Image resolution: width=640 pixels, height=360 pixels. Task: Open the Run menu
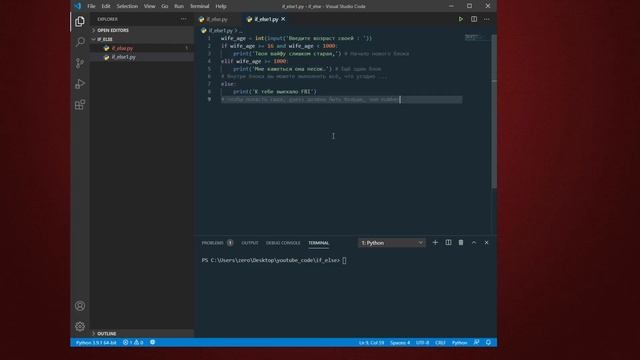click(x=179, y=6)
